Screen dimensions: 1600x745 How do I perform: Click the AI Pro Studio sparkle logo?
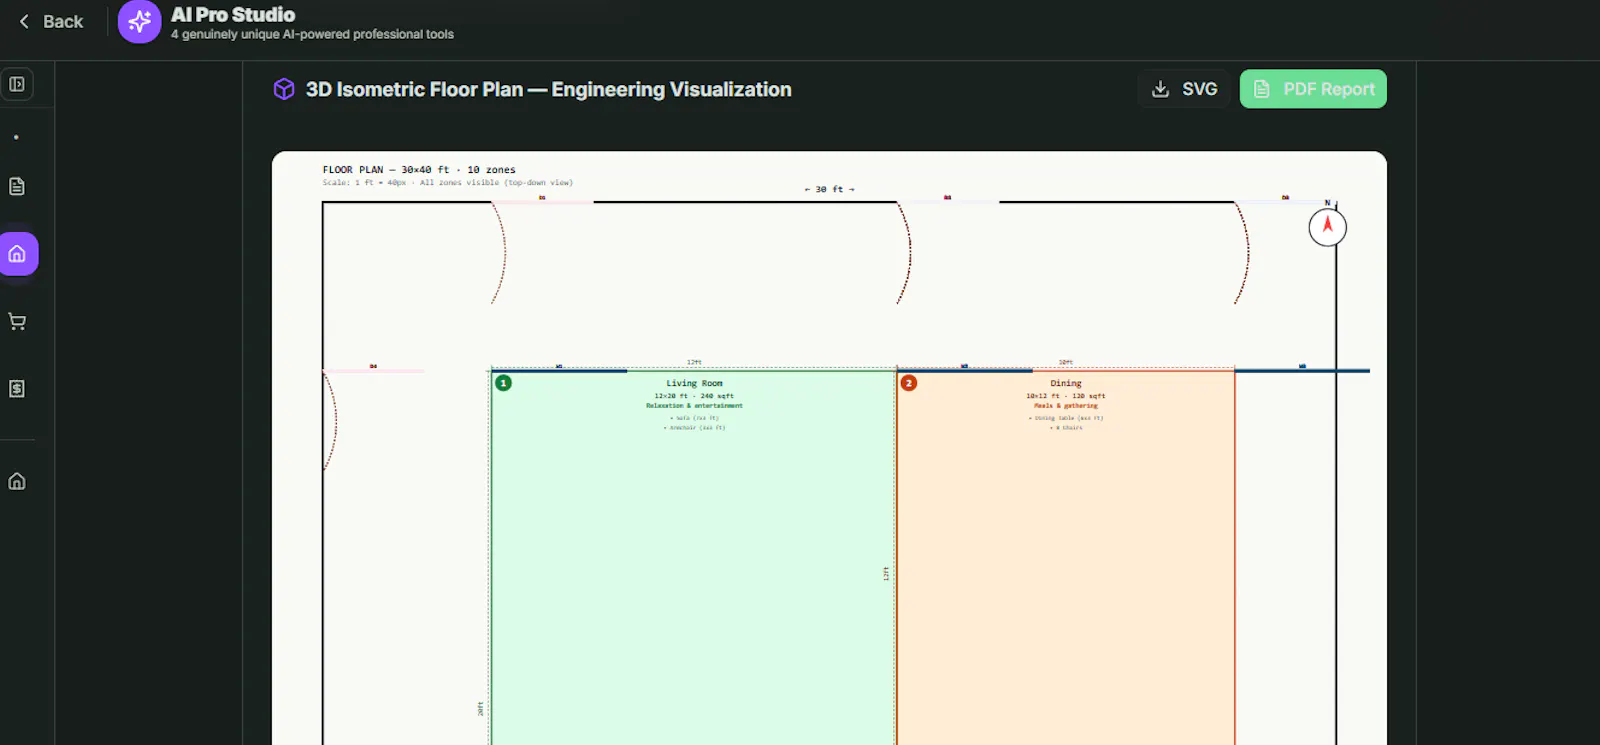tap(139, 21)
